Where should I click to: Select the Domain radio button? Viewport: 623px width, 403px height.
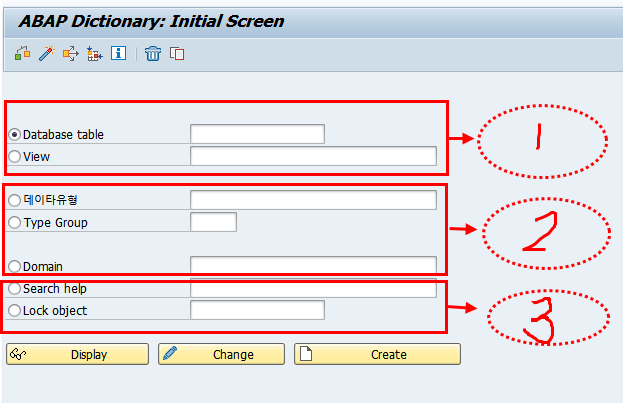pyautogui.click(x=14, y=266)
